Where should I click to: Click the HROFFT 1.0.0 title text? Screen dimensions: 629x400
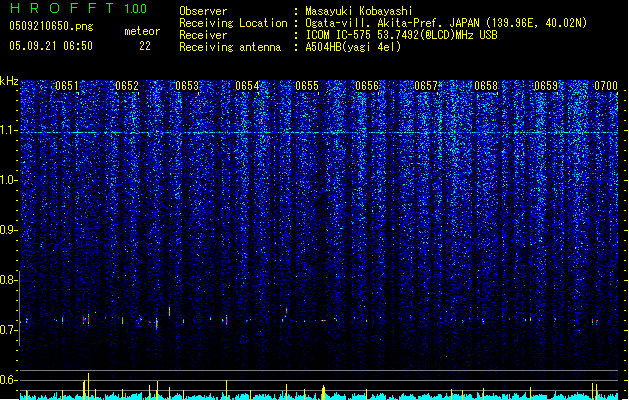pos(79,8)
